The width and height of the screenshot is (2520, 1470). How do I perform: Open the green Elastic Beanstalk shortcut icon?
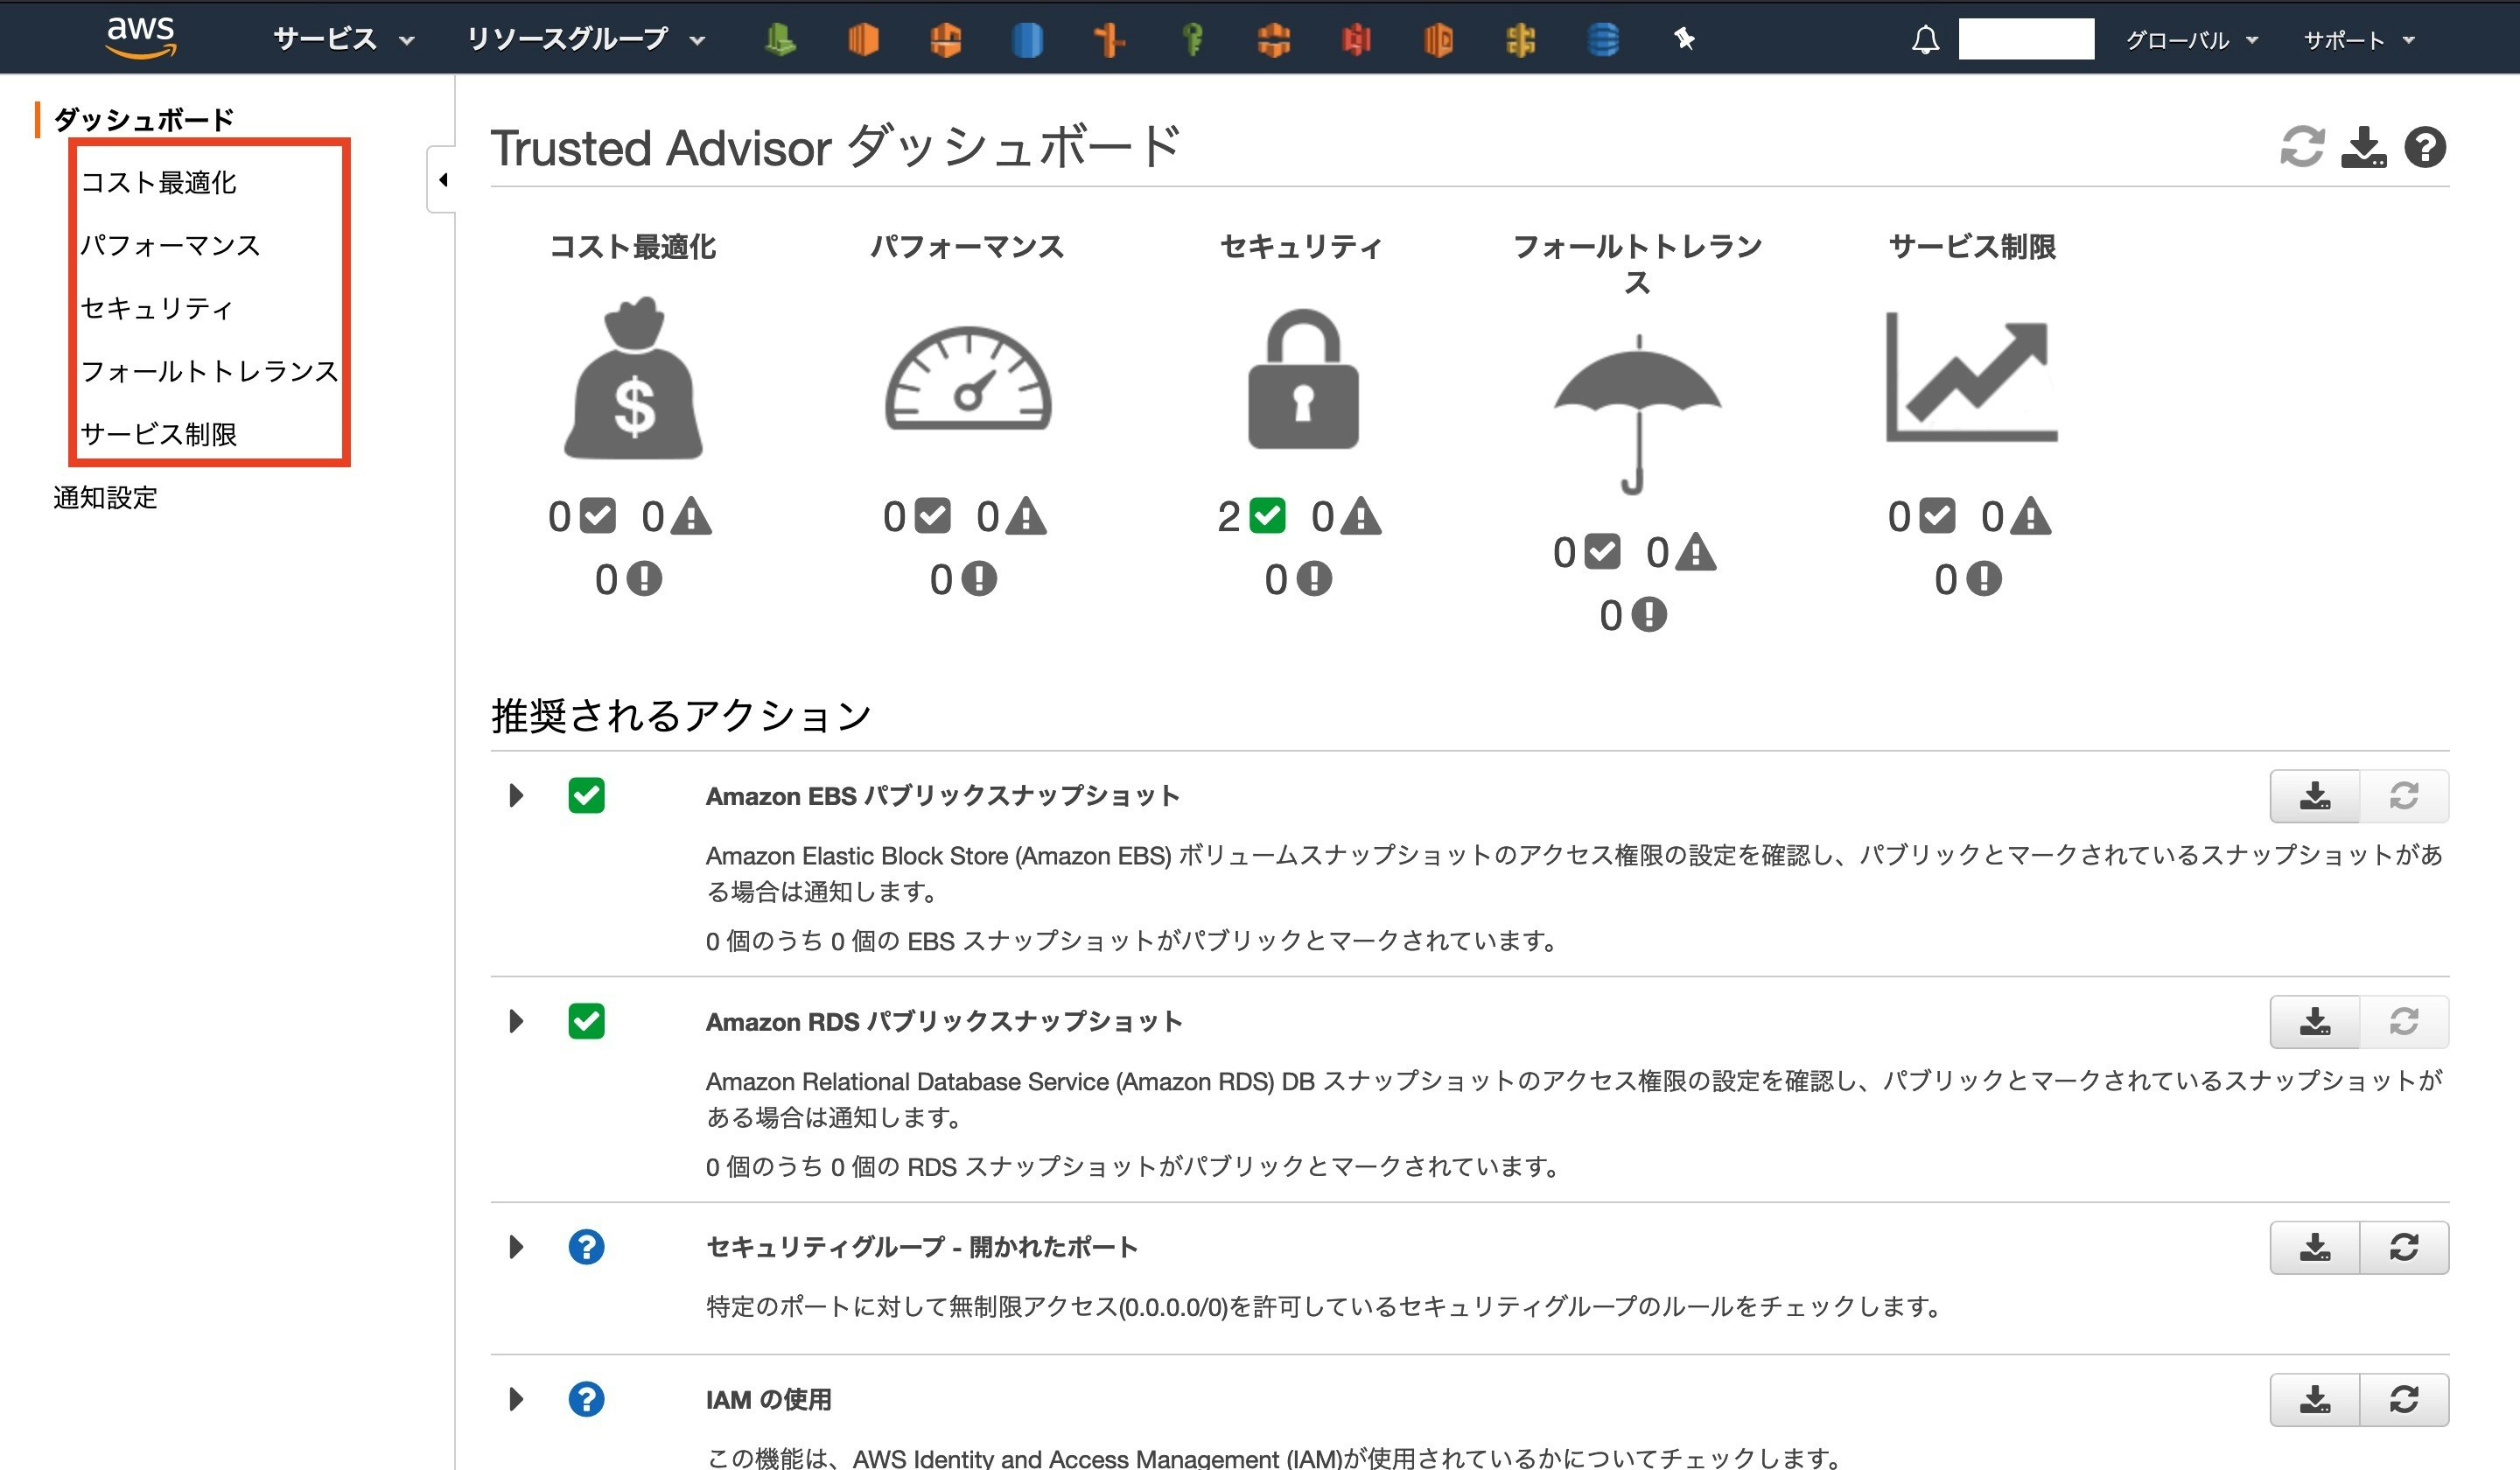point(780,40)
